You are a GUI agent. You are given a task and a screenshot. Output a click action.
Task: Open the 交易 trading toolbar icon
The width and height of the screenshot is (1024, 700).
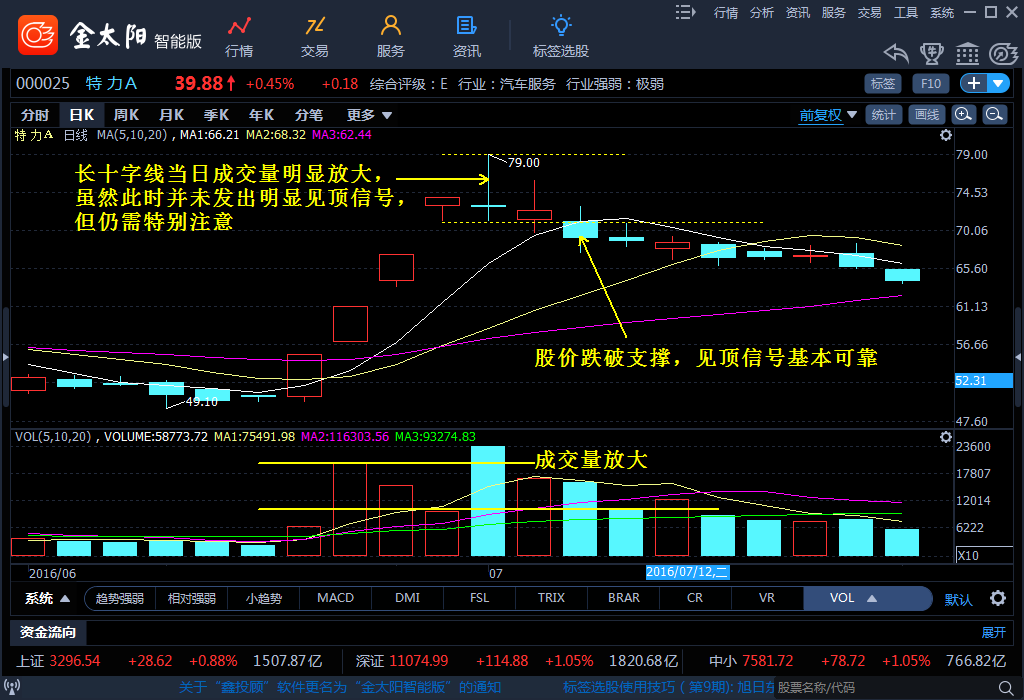[x=314, y=37]
